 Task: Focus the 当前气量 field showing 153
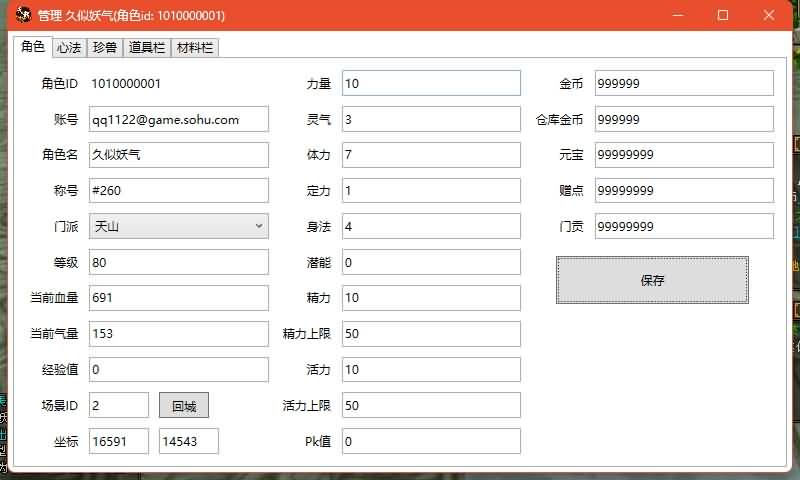pyautogui.click(x=179, y=334)
